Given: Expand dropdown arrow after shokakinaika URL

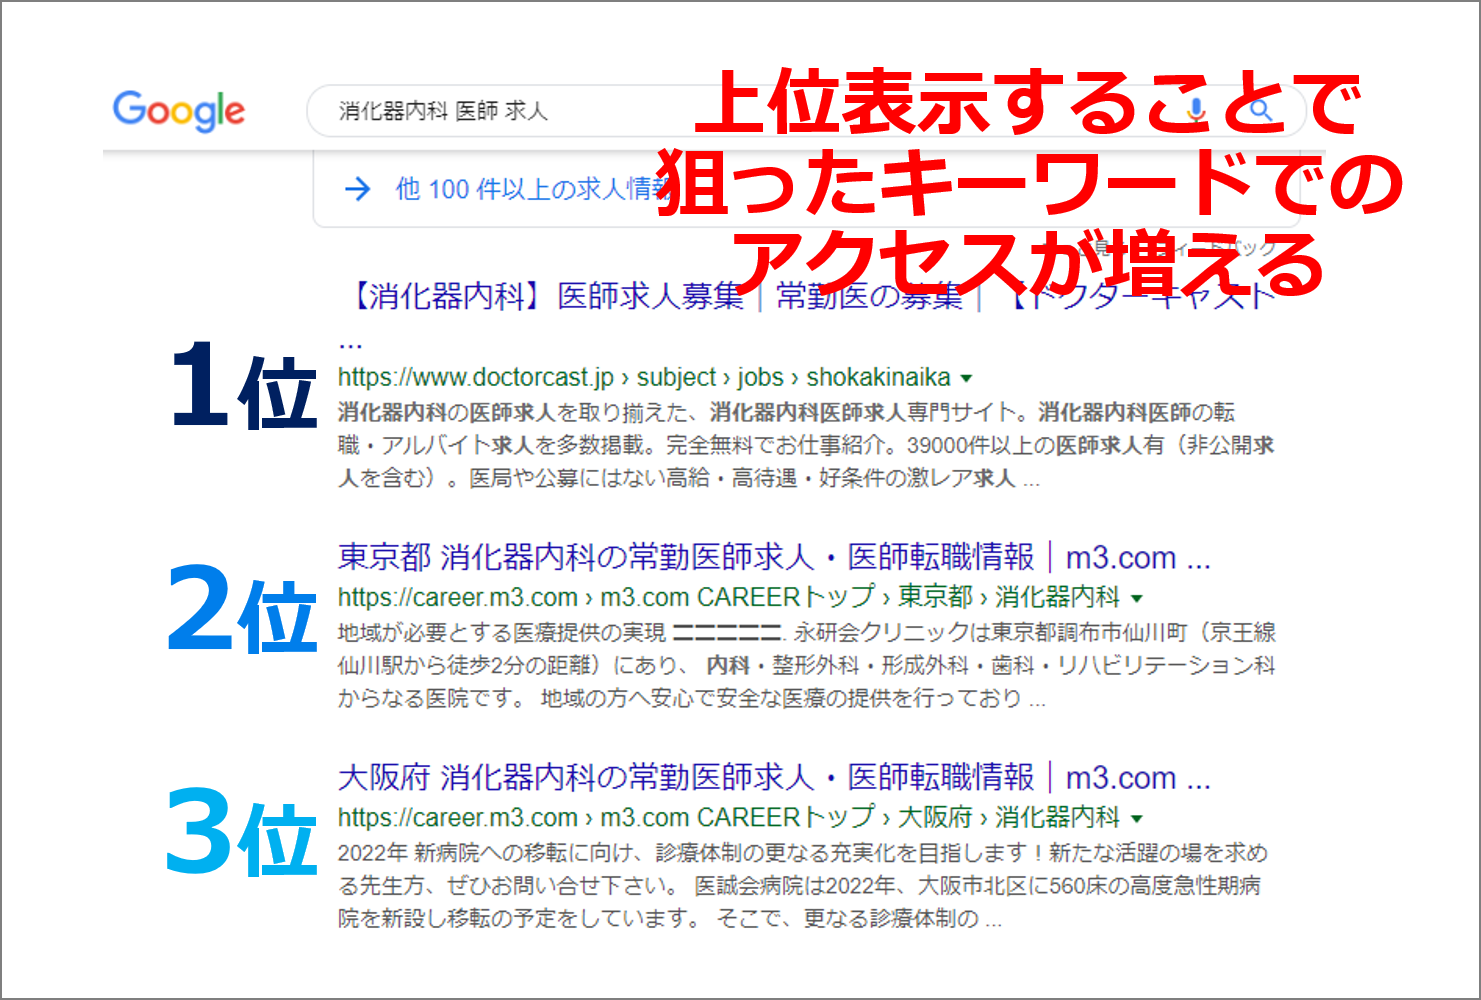Looking at the screenshot, I should tap(966, 378).
